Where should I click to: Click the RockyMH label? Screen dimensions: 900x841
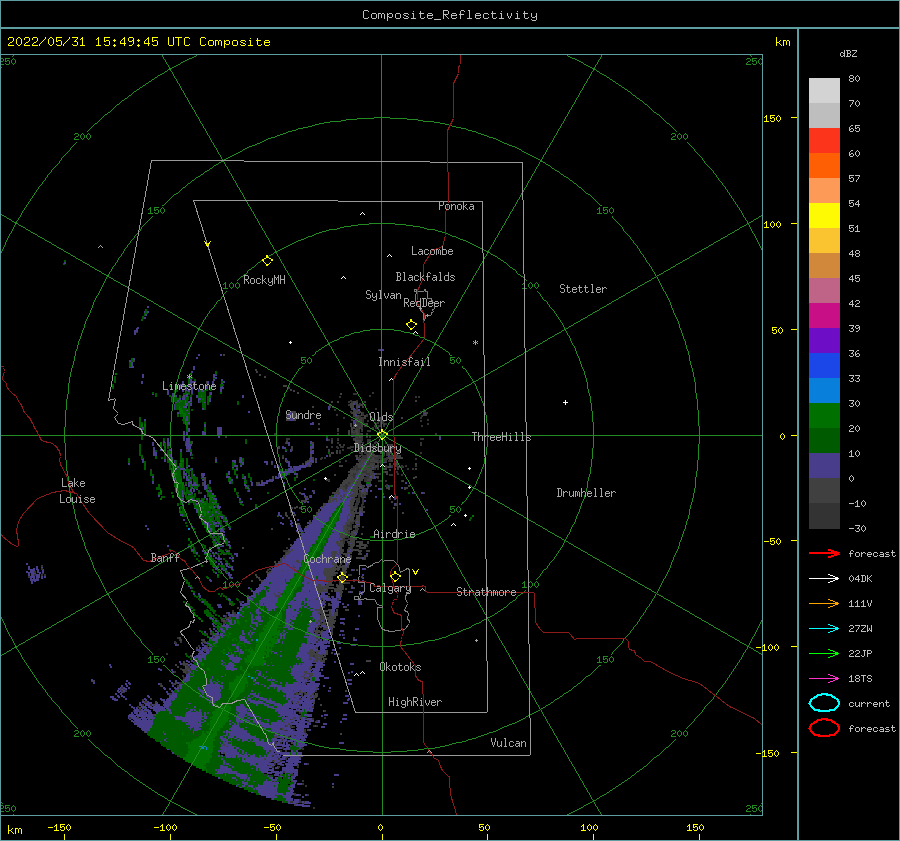(x=264, y=280)
